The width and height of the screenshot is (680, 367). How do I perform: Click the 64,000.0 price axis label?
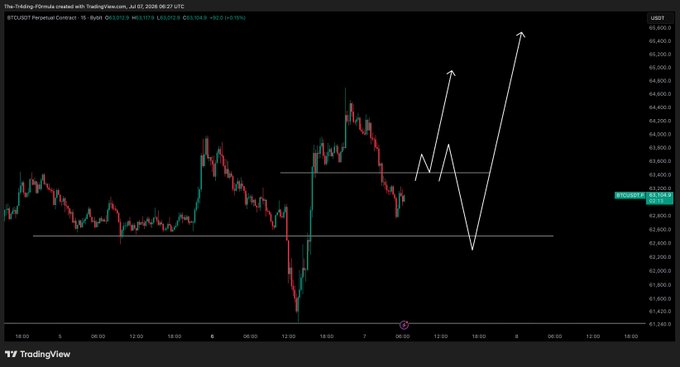tap(660, 134)
